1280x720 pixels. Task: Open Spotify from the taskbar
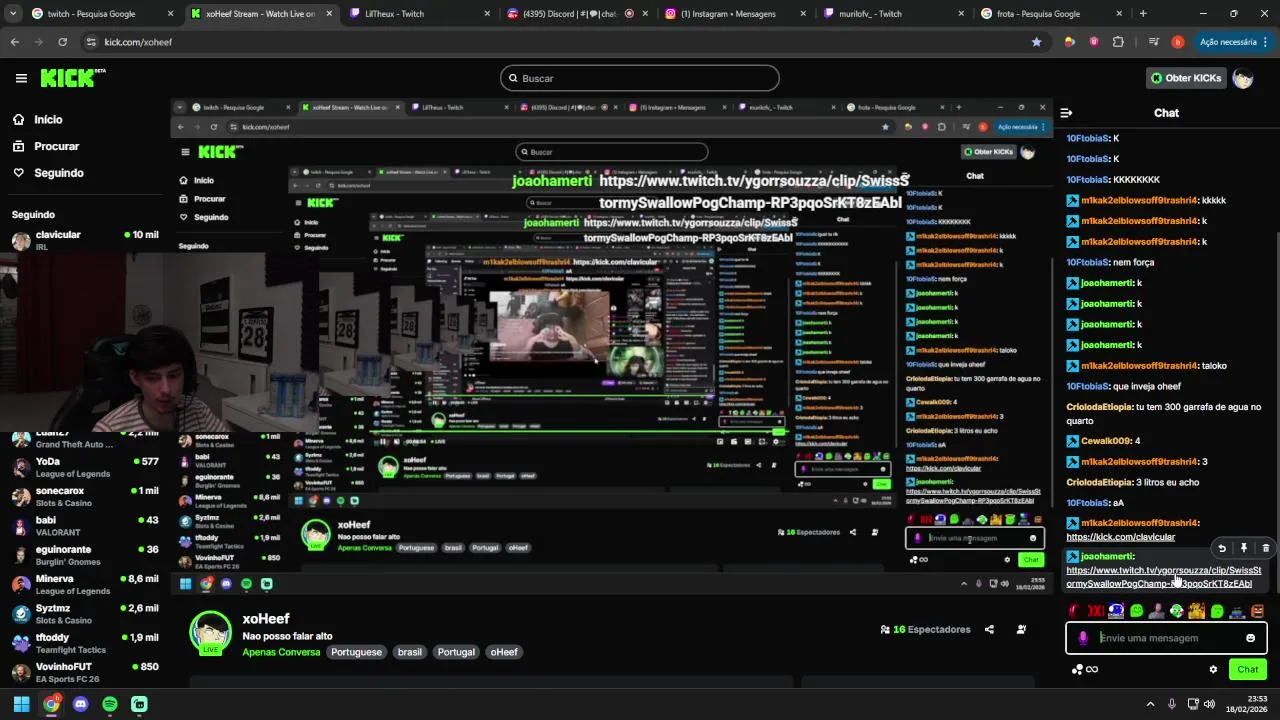pos(110,704)
